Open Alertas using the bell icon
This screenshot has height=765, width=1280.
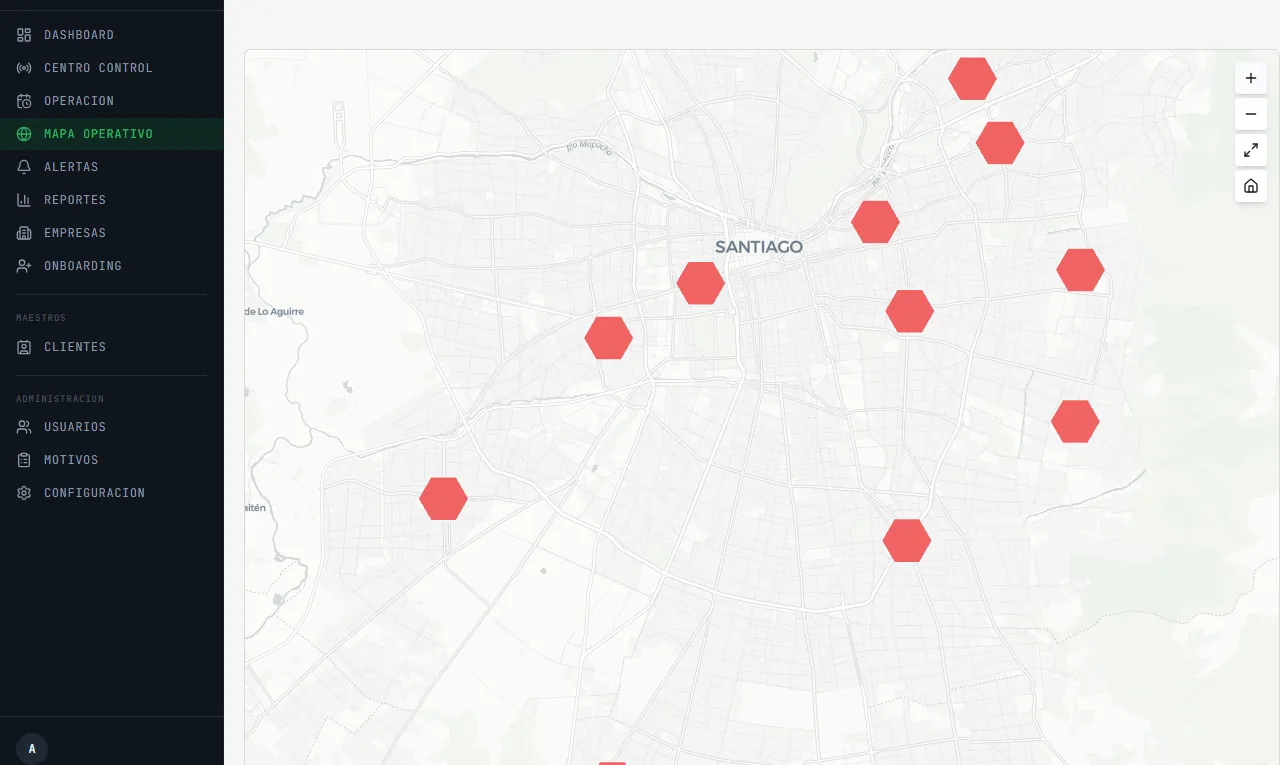(x=24, y=167)
